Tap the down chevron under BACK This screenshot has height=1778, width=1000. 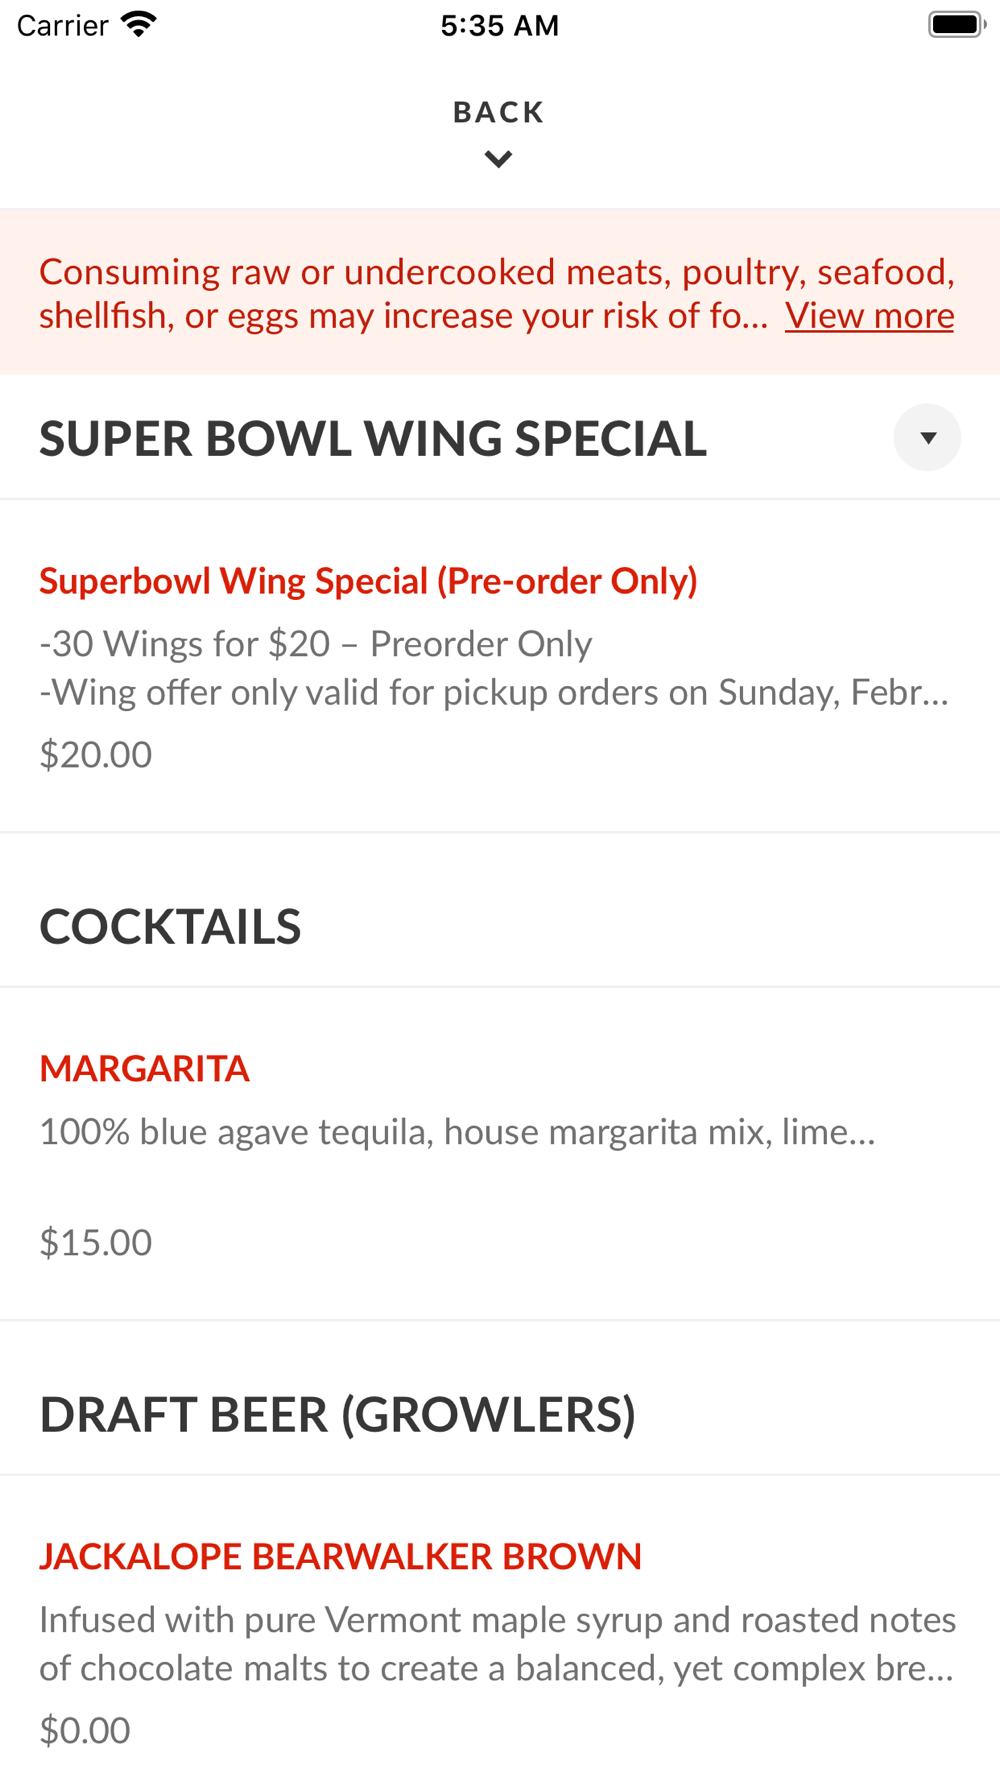tap(498, 159)
